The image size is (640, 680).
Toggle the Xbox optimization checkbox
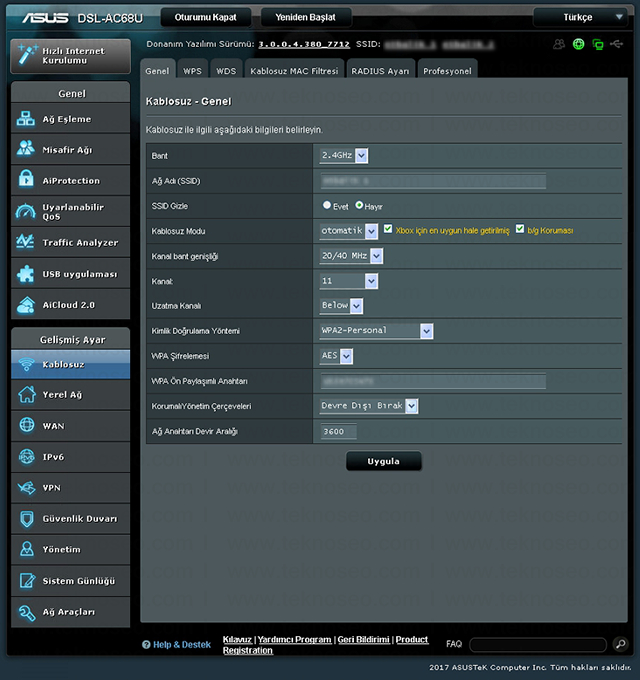click(388, 229)
